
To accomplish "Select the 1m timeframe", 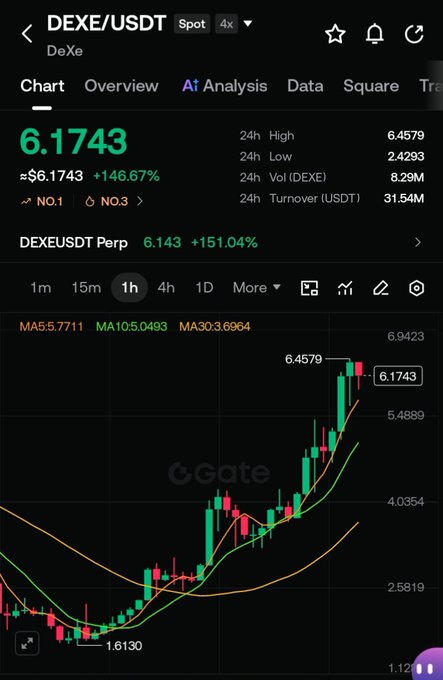I will pos(41,288).
